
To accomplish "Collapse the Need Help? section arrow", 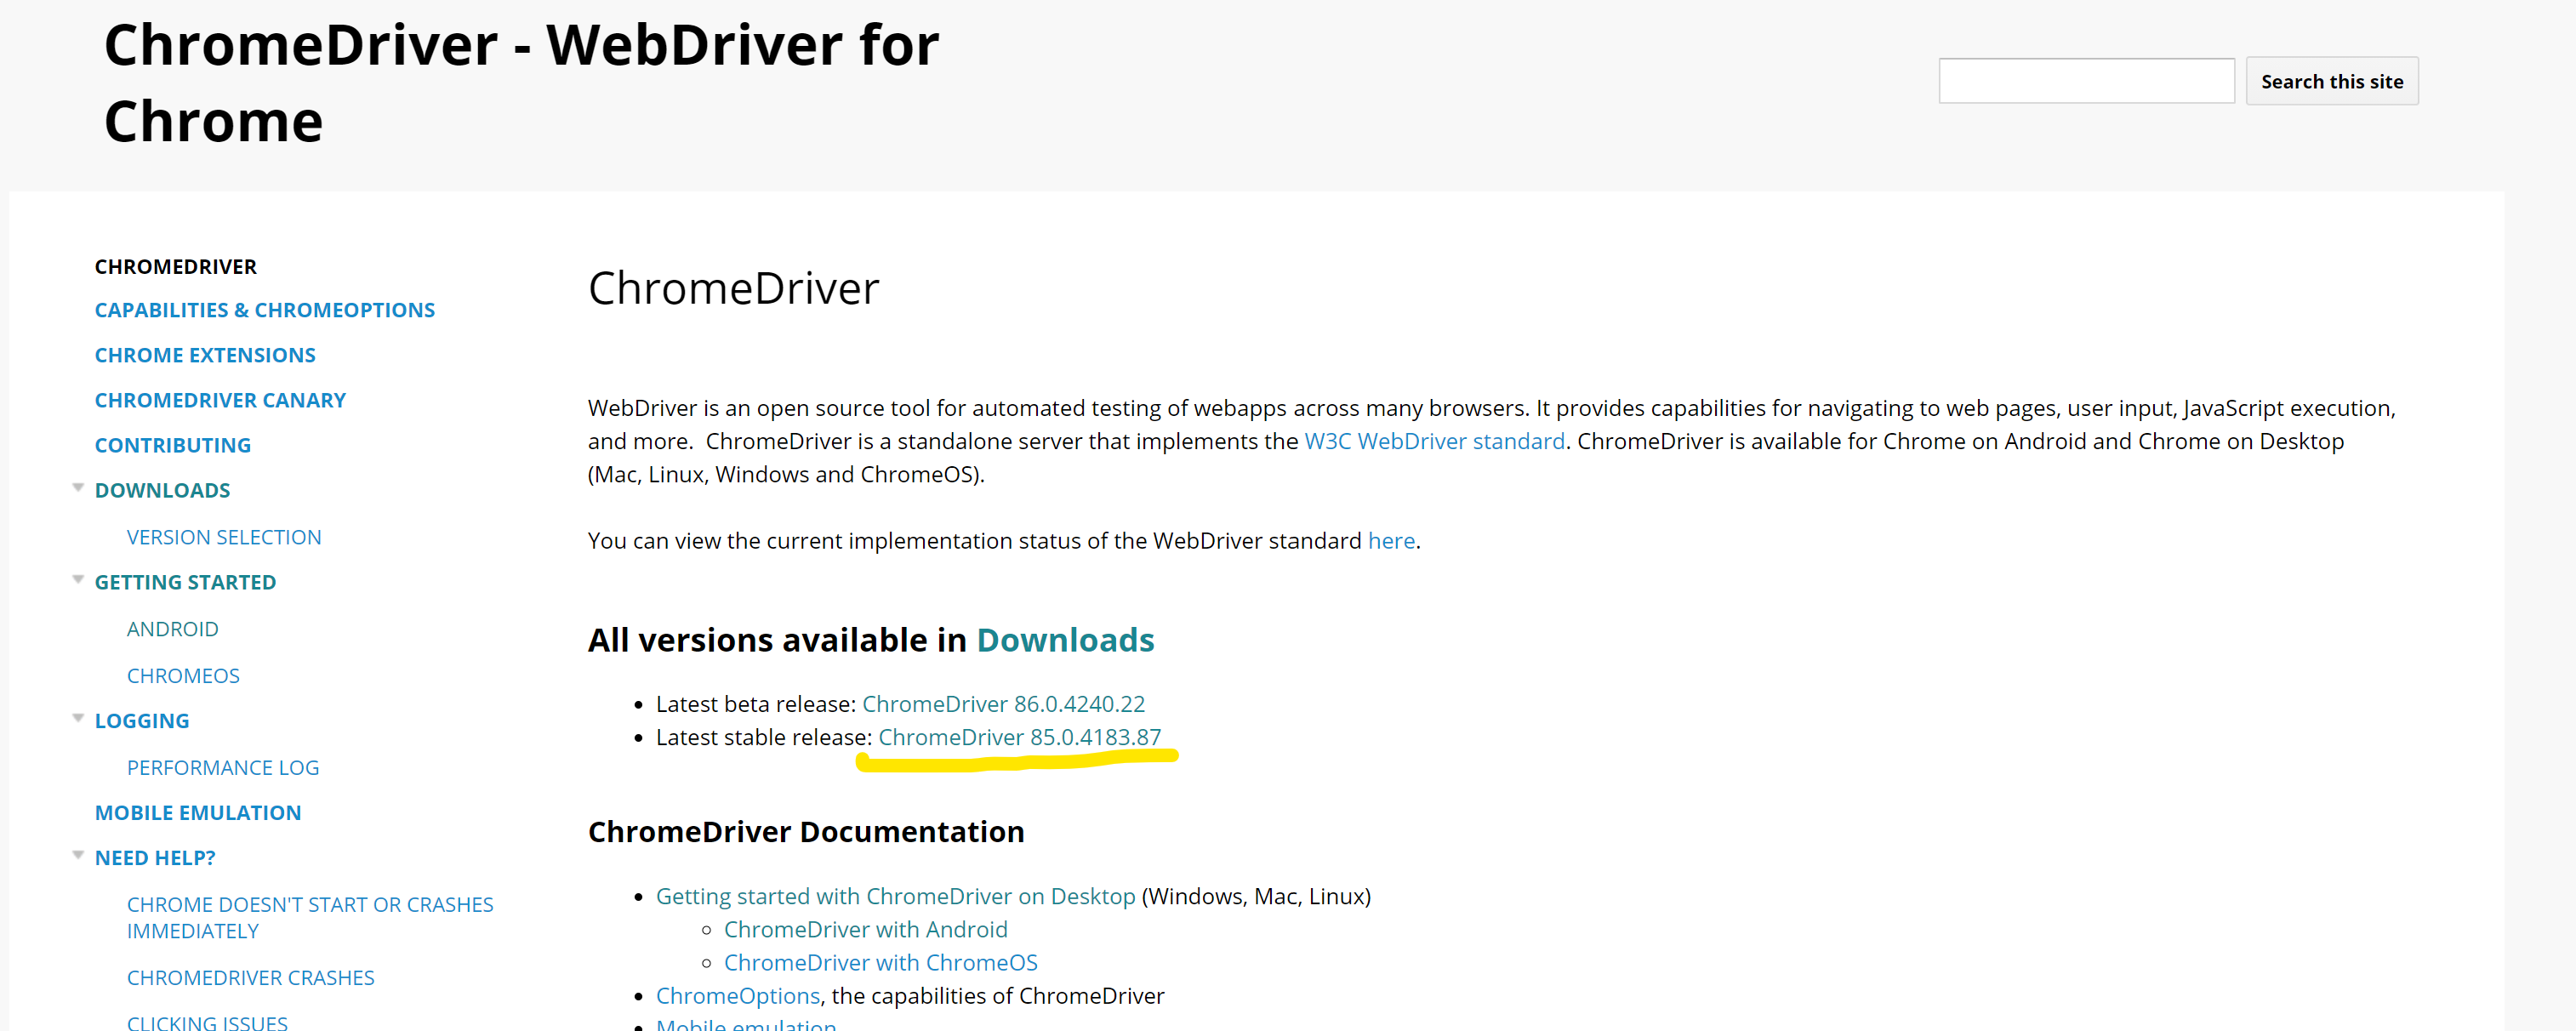I will pyautogui.click(x=78, y=856).
